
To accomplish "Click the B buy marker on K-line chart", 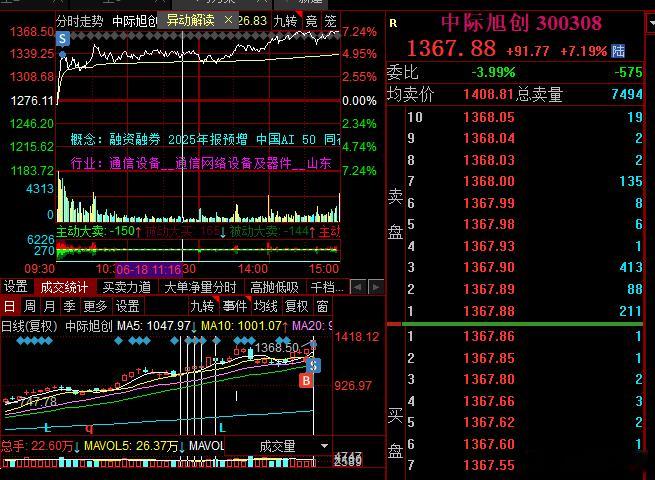I will point(306,381).
